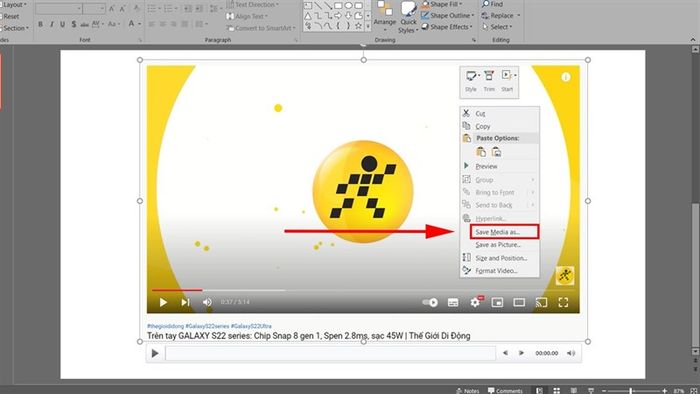Enter fullscreen with the YouTube fullscreen icon
This screenshot has width=700, height=394.
563,303
